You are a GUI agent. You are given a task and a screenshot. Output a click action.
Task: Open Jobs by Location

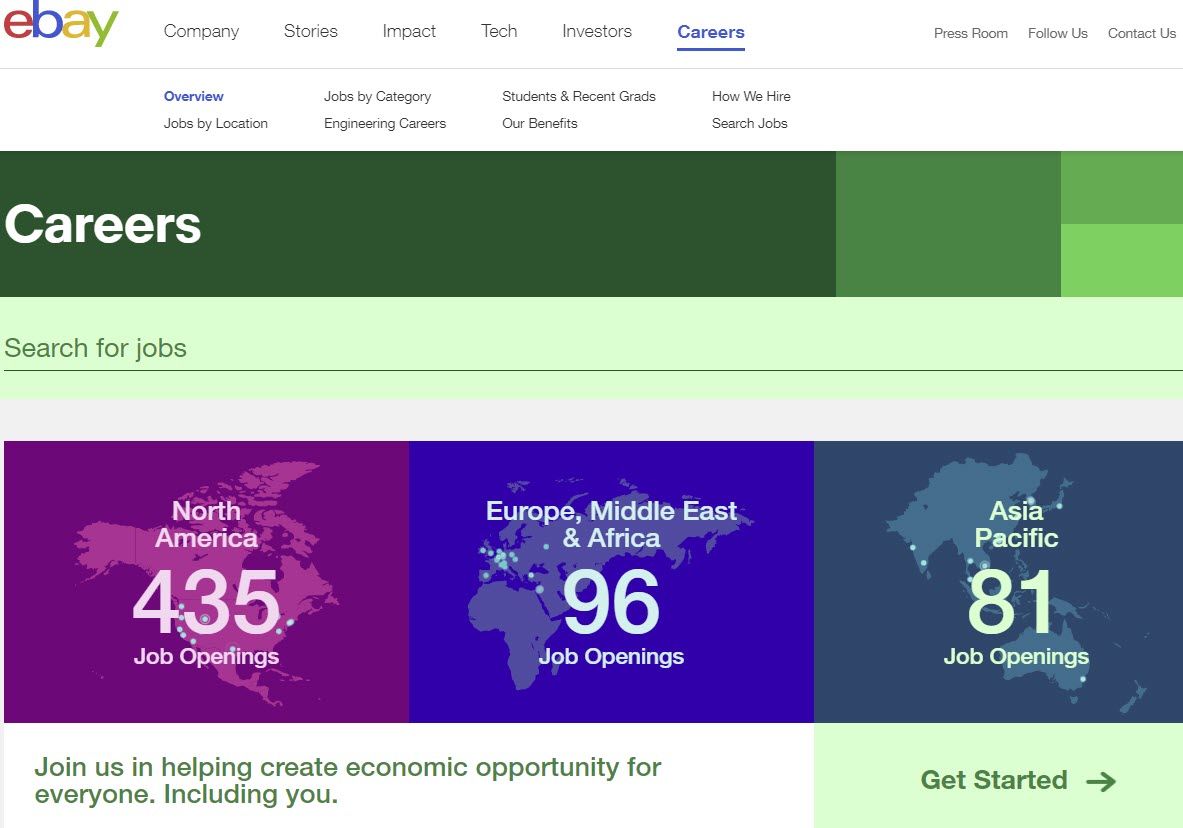click(216, 123)
